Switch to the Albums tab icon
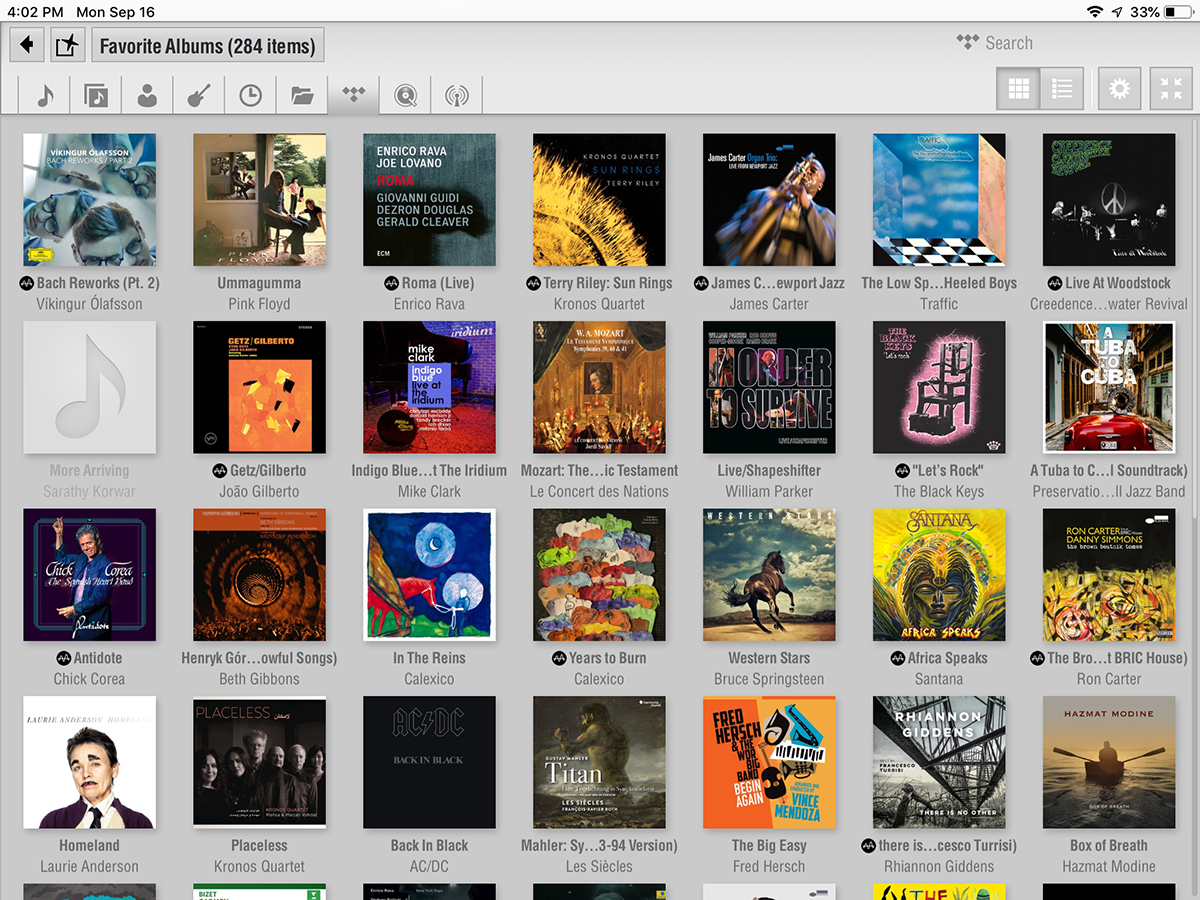 pyautogui.click(x=96, y=95)
